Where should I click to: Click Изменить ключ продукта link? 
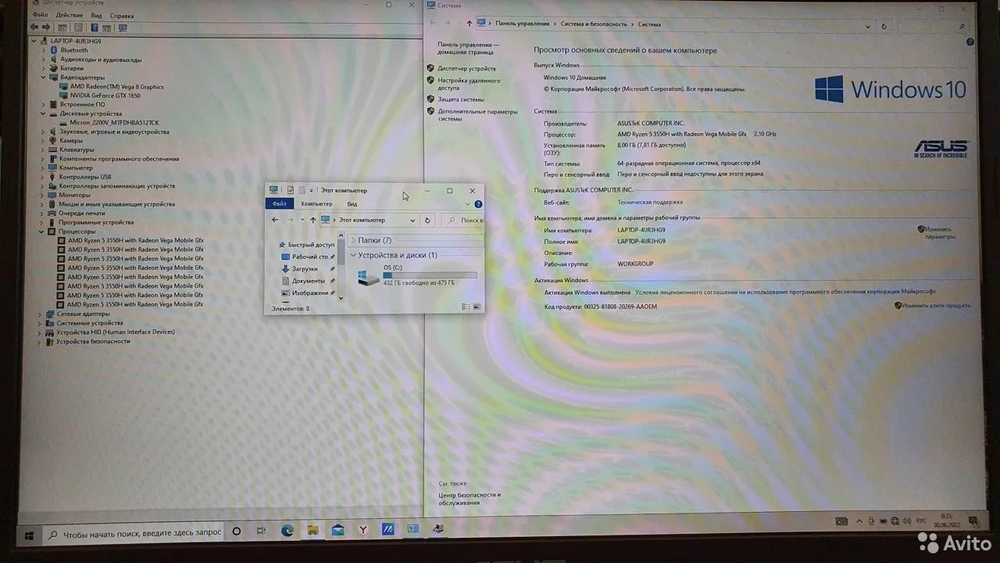936,306
